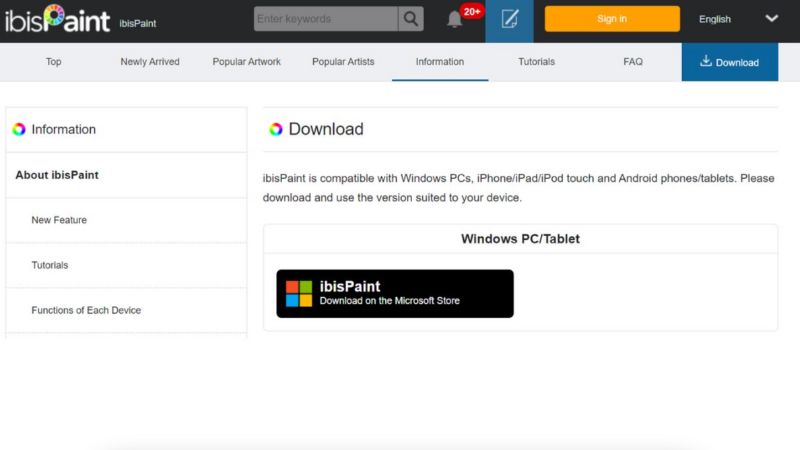
Task: Click the ibisPaint logo
Action: tap(57, 19)
